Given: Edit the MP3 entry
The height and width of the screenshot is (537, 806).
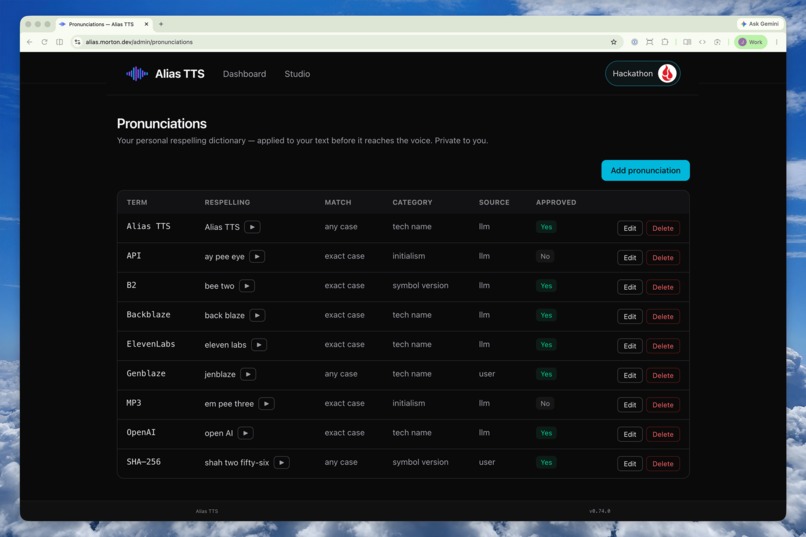Looking at the screenshot, I should (x=630, y=405).
